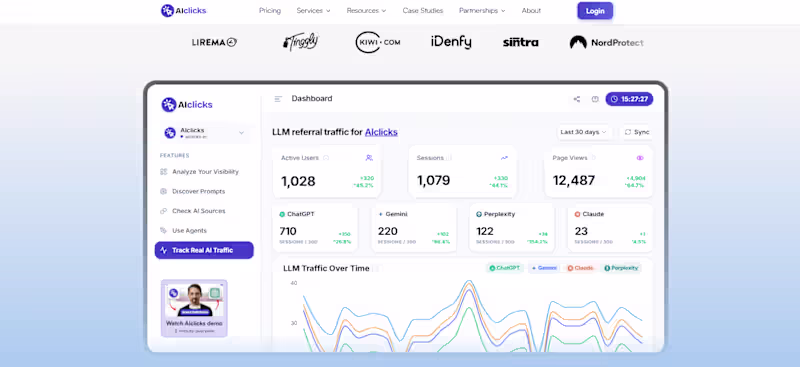Click the Track Real AI Traffic pulse icon
The image size is (800, 367).
pyautogui.click(x=164, y=250)
